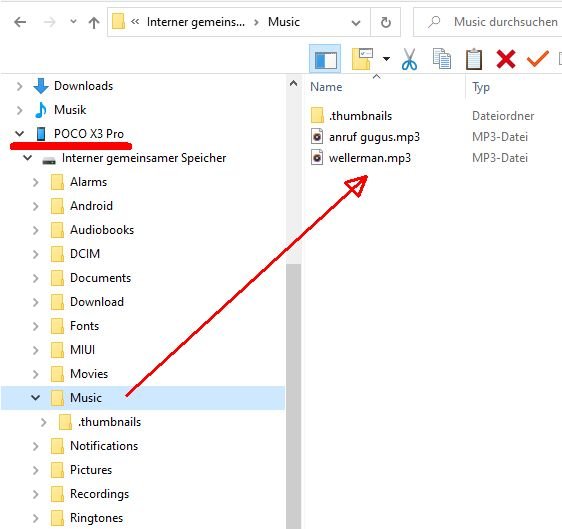Sort by the Name column header
The height and width of the screenshot is (529, 562).
pyautogui.click(x=326, y=87)
